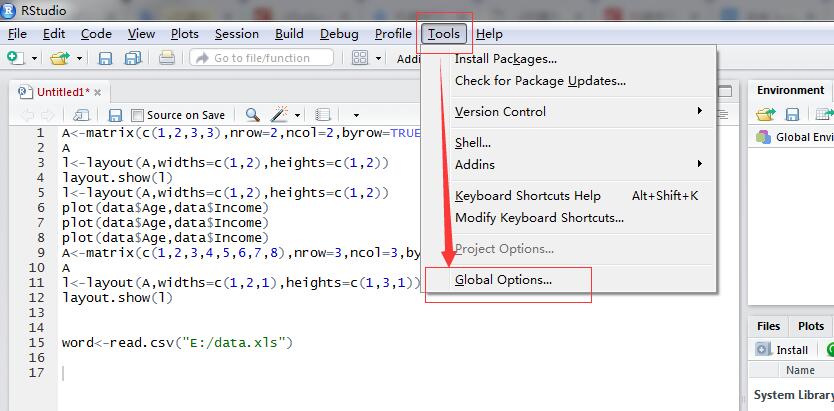Click the RStudio logo in the title bar
This screenshot has height=411, width=834.
[x=10, y=10]
